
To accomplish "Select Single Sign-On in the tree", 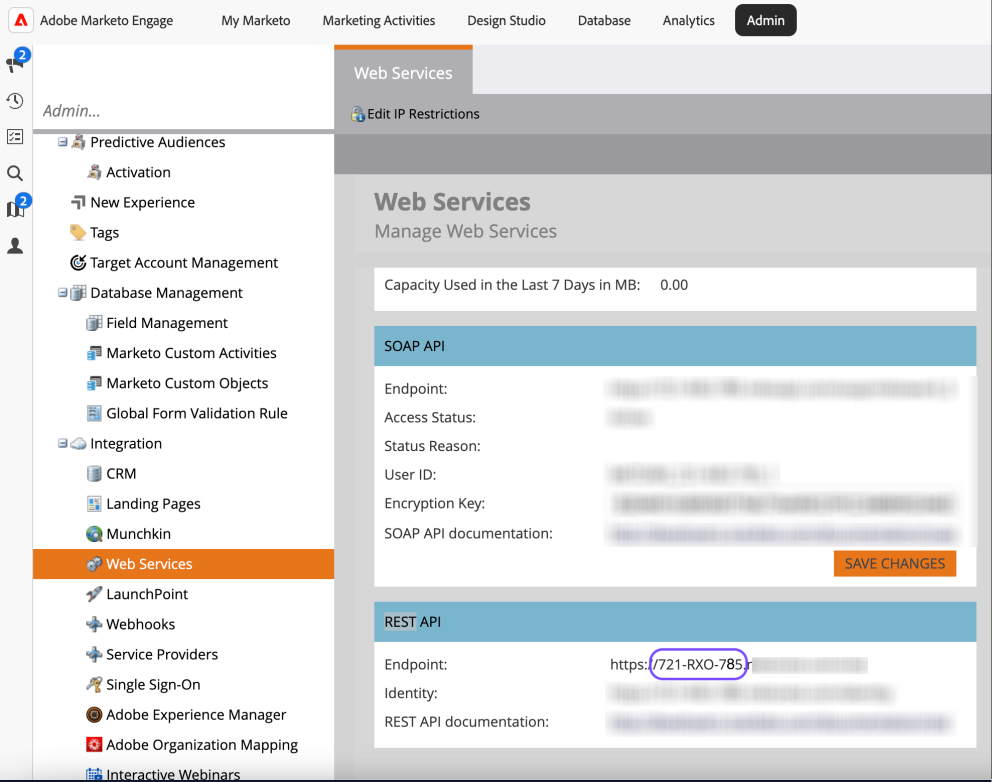I will [153, 685].
